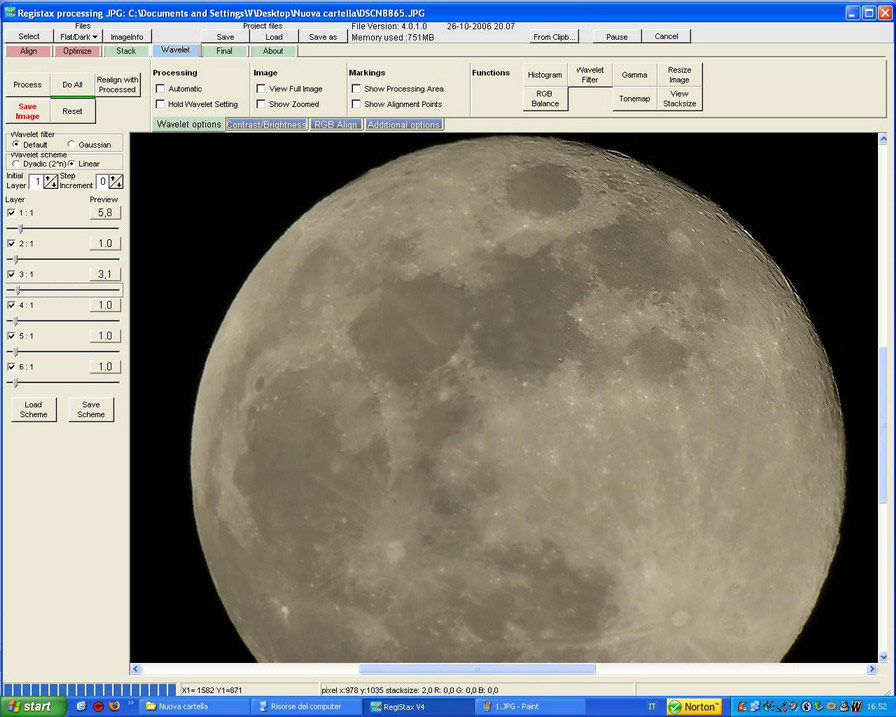Screen dimensions: 896x717
Task: Check Show Alignment Points
Action: (x=357, y=104)
